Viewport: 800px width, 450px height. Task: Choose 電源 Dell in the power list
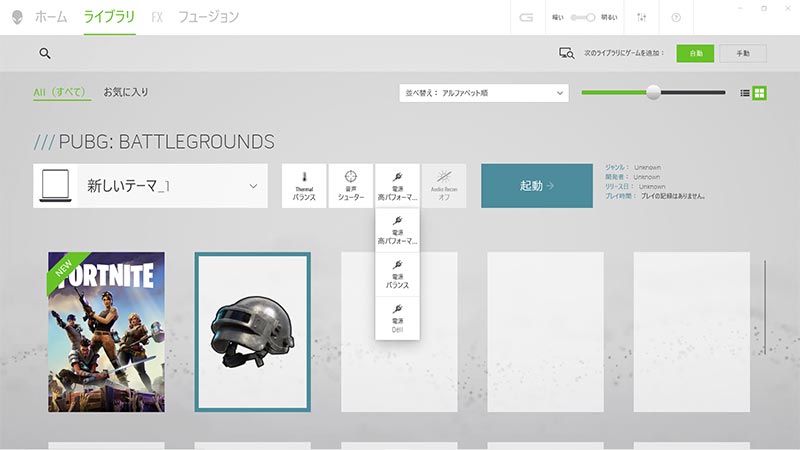click(397, 317)
